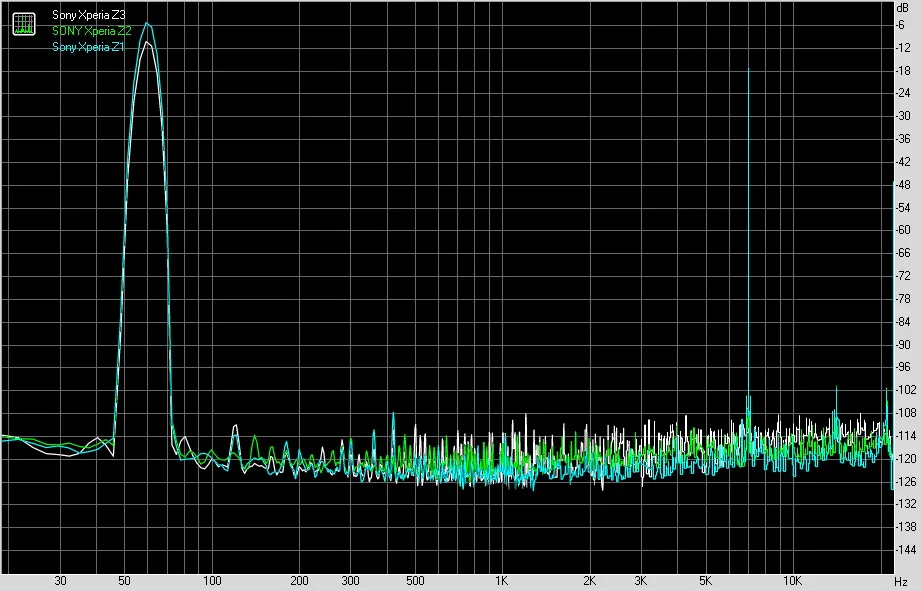Click the dB unit label
The image size is (921, 591).
tap(902, 8)
